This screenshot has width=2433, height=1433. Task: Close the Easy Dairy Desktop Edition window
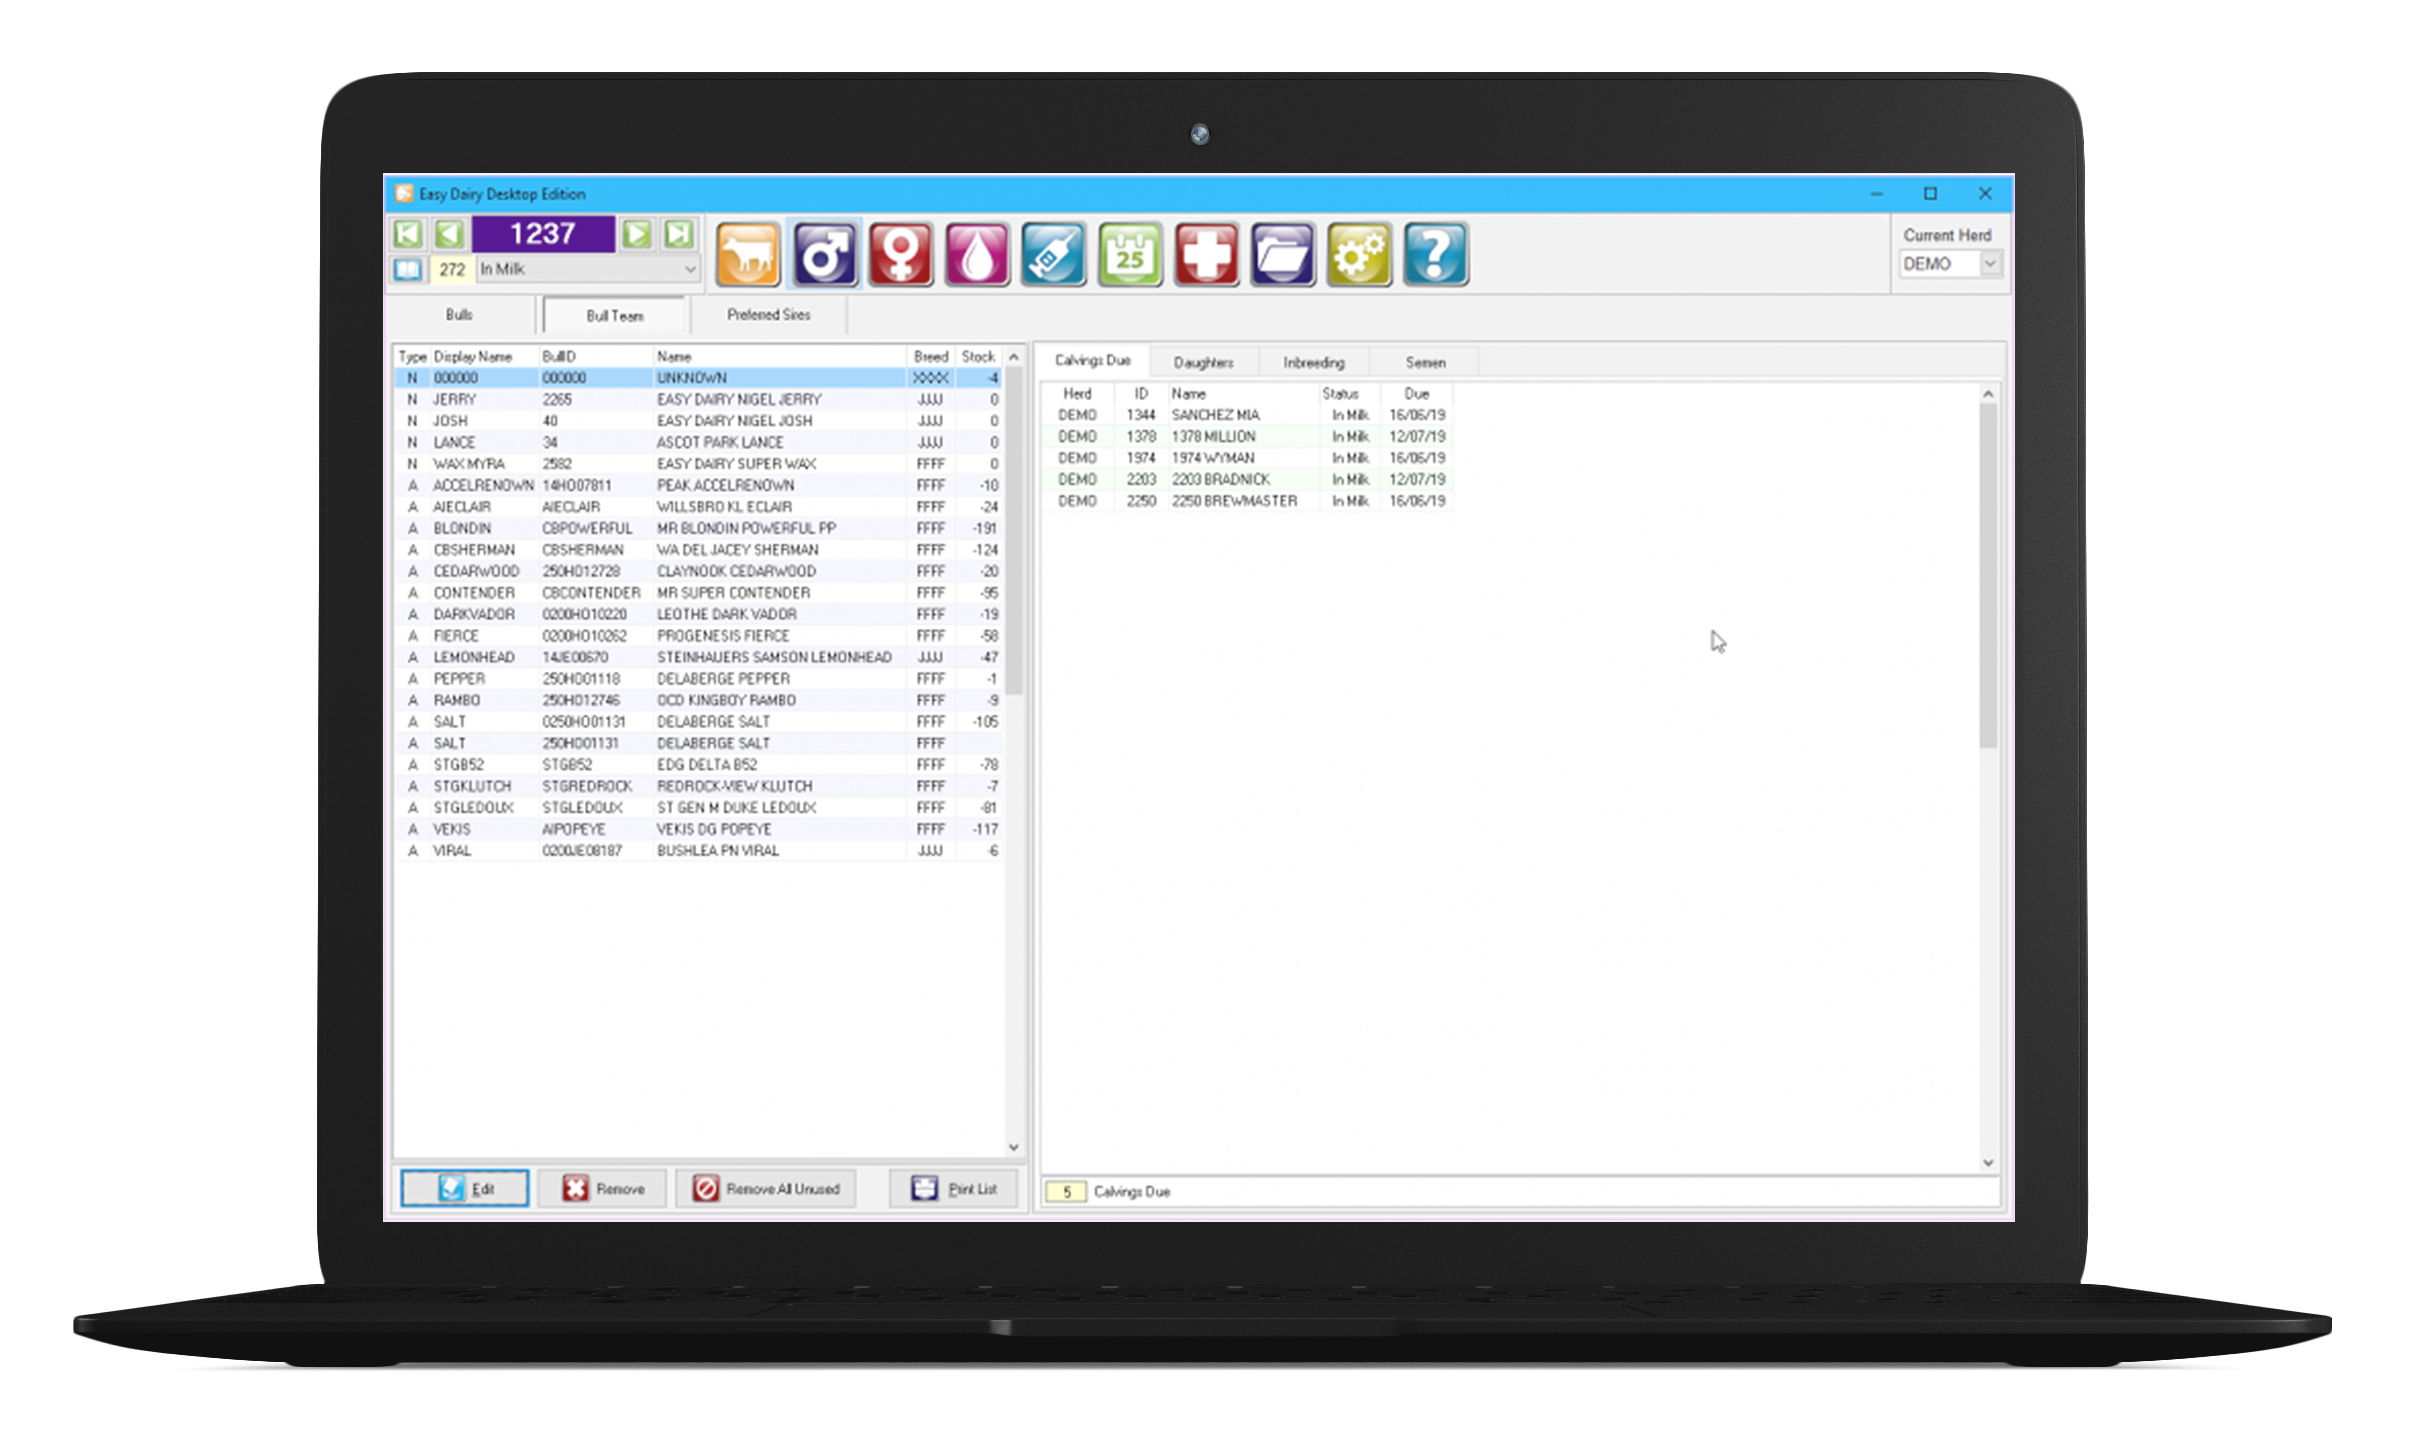pyautogui.click(x=1985, y=193)
